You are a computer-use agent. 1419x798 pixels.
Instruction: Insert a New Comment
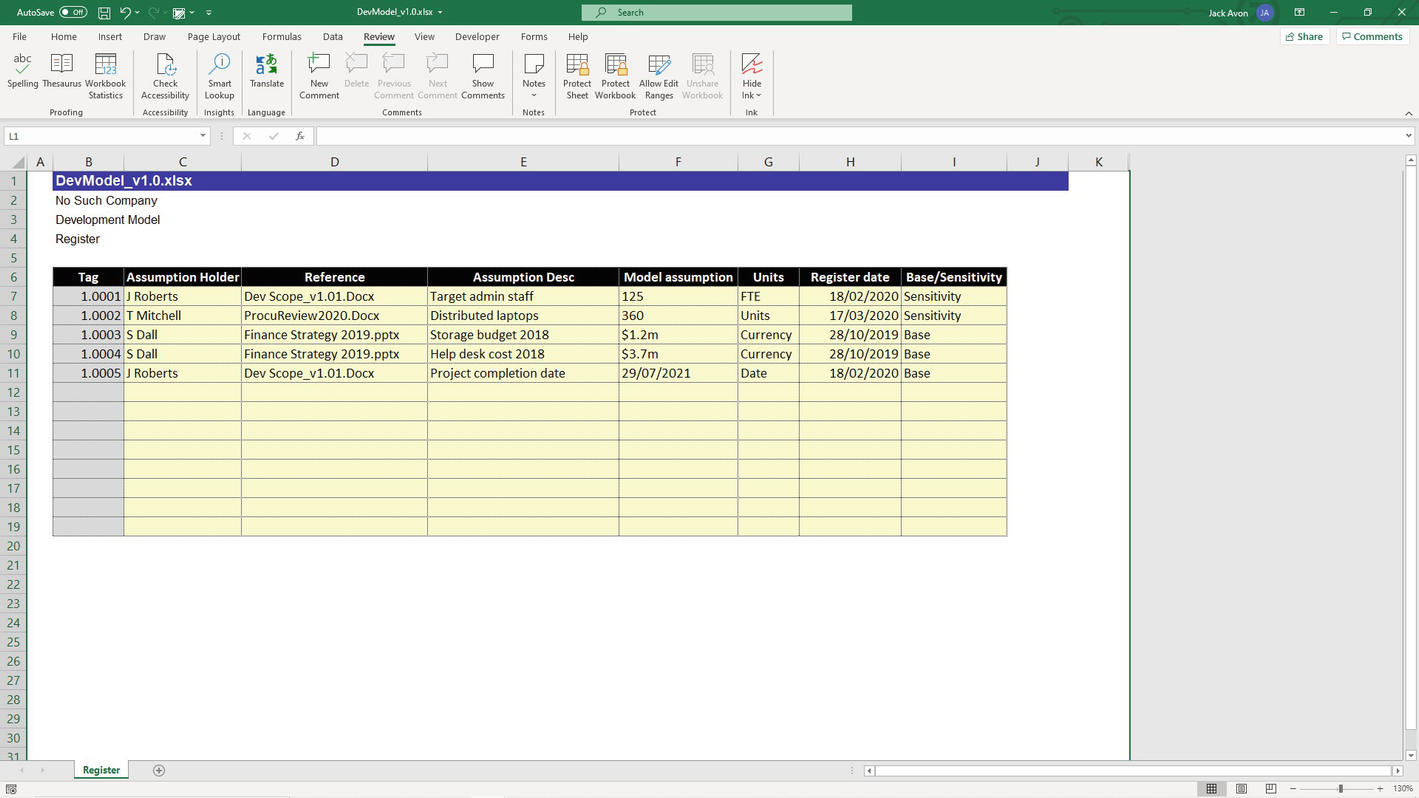319,72
